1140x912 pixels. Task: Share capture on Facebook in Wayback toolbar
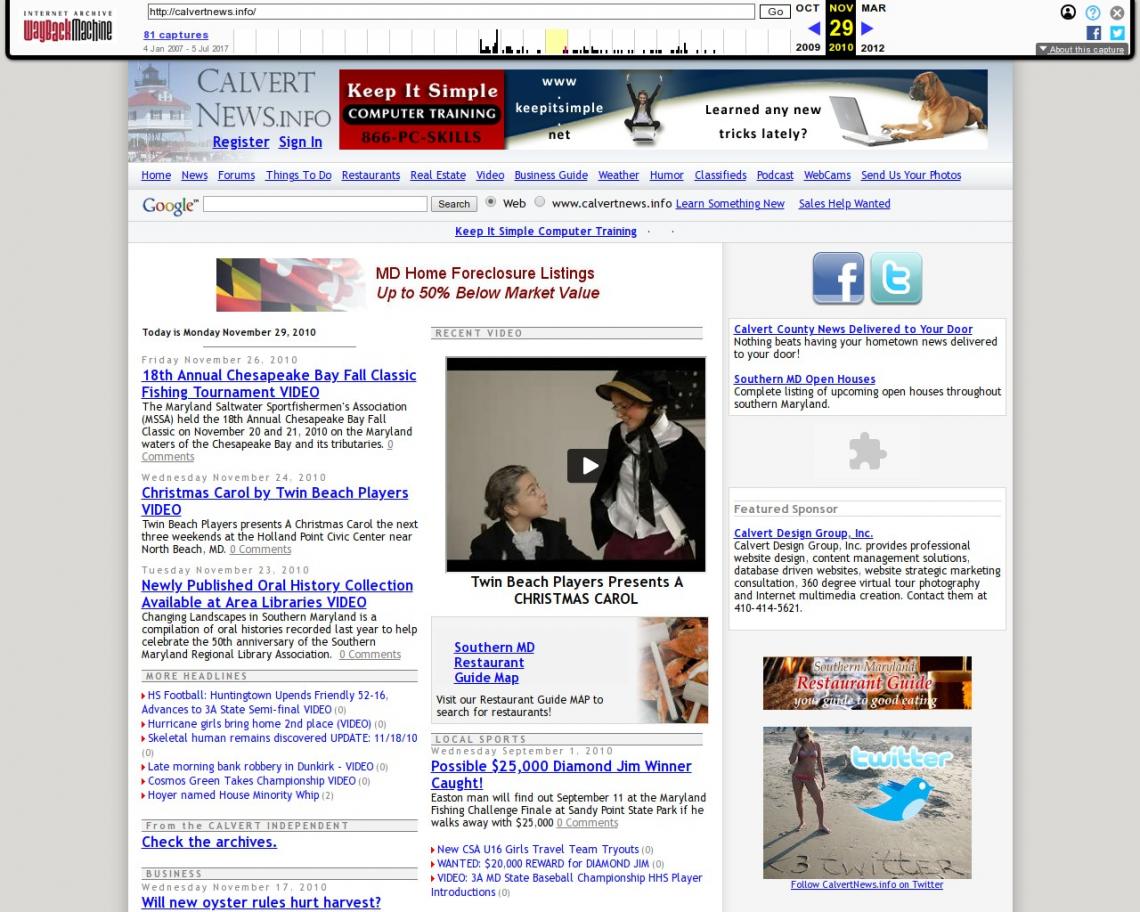(x=1093, y=33)
